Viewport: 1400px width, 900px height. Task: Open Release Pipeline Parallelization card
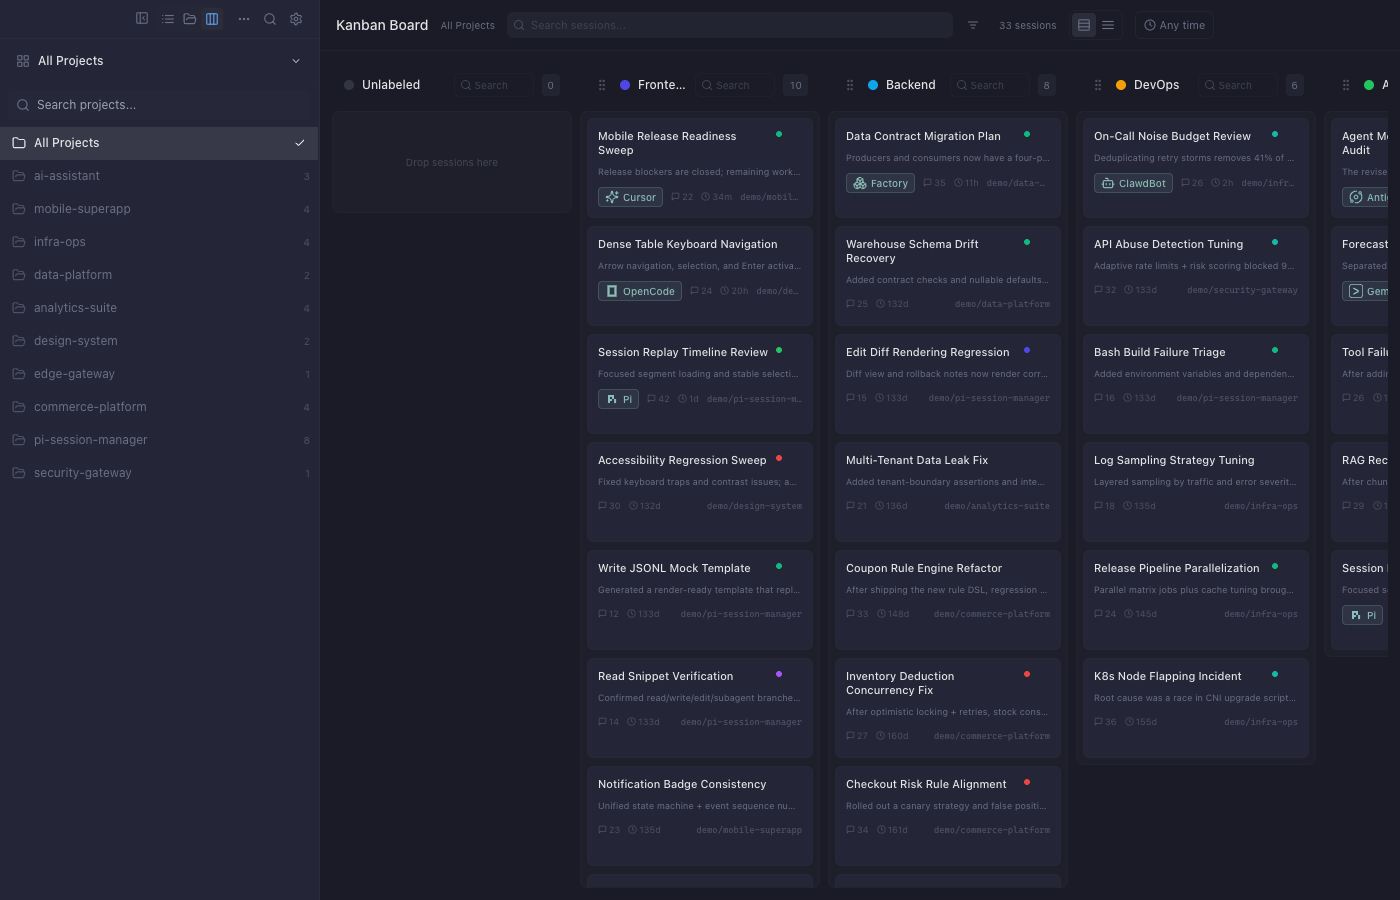(1196, 600)
